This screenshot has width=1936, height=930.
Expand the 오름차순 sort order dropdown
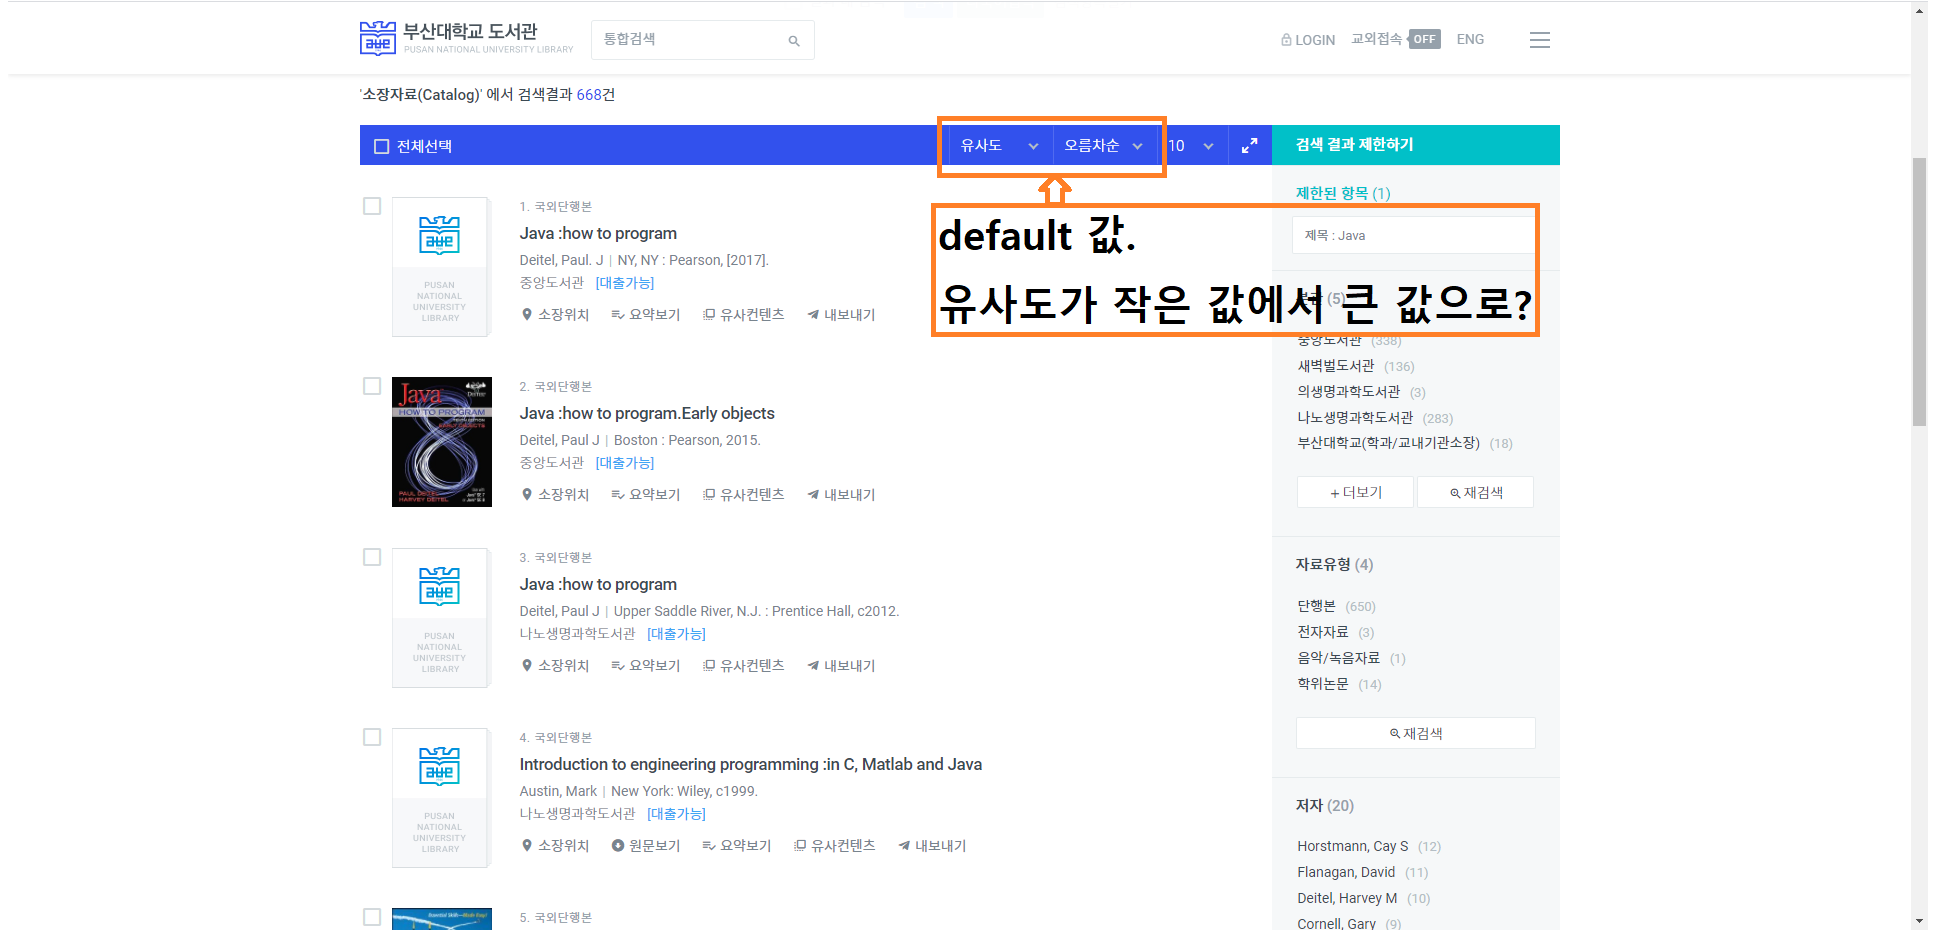click(1102, 146)
